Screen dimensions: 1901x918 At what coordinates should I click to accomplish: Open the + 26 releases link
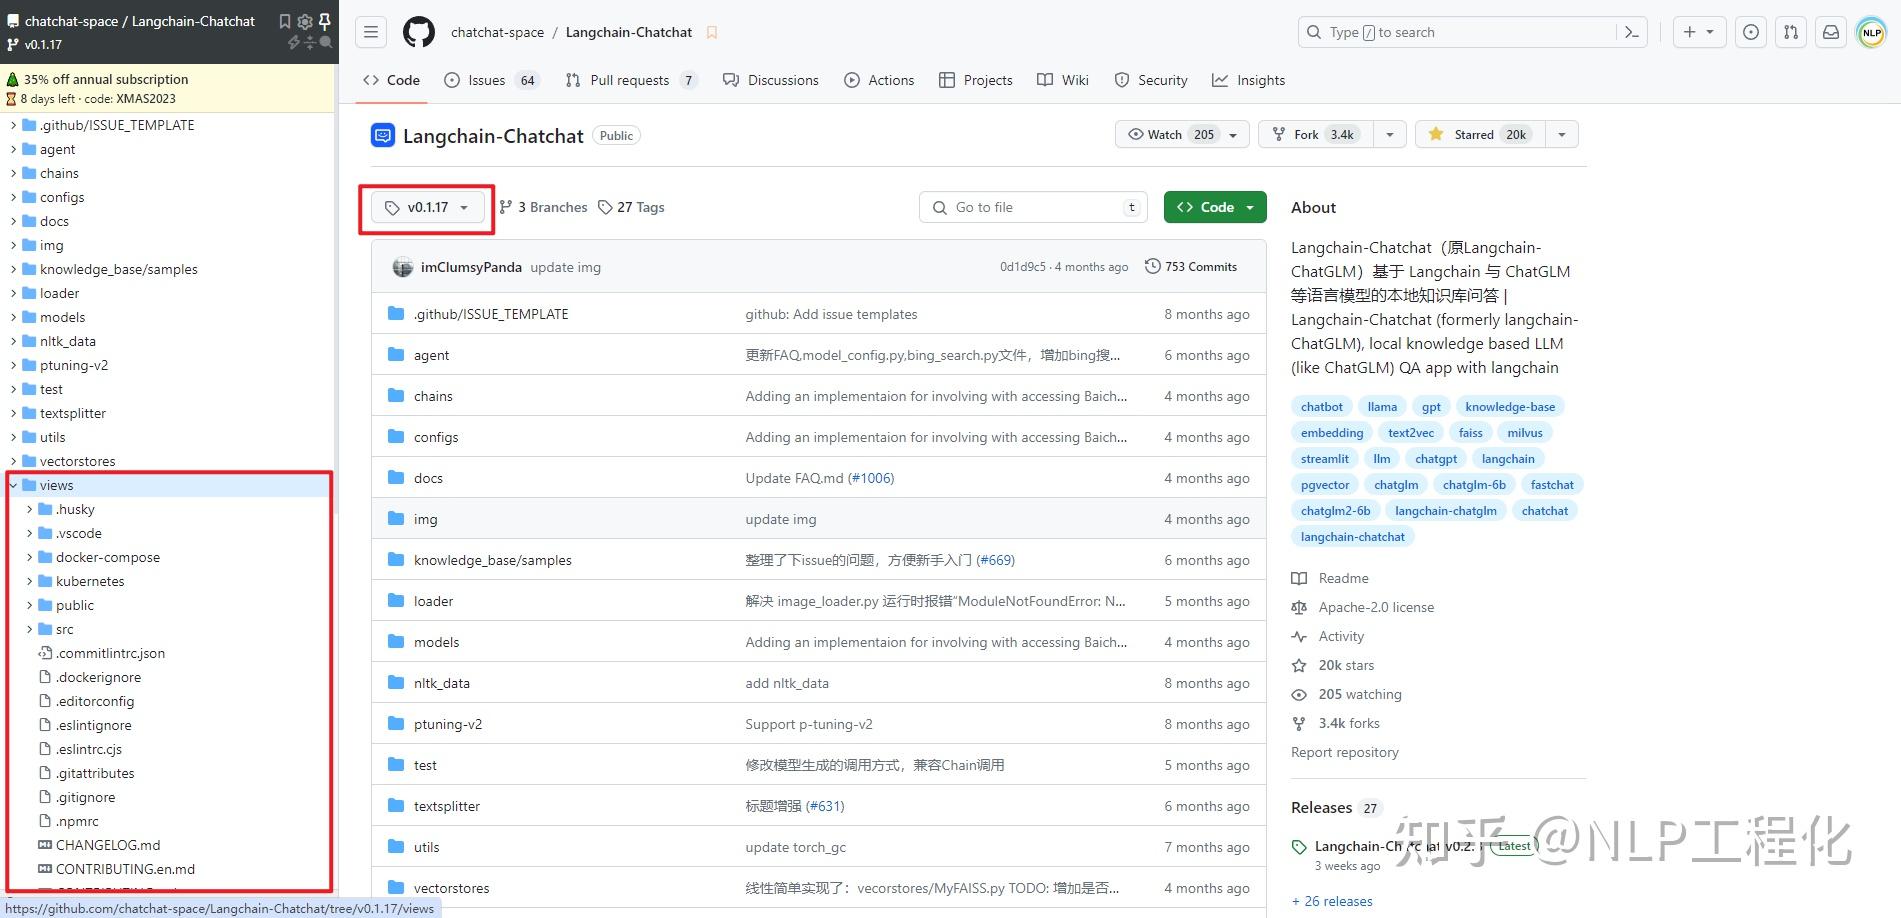point(1331,900)
